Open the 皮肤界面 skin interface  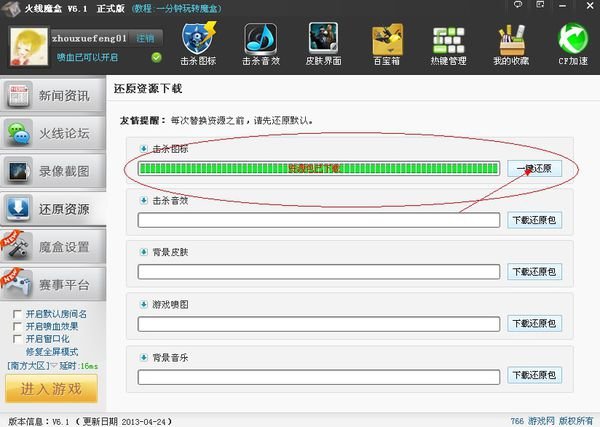click(323, 44)
